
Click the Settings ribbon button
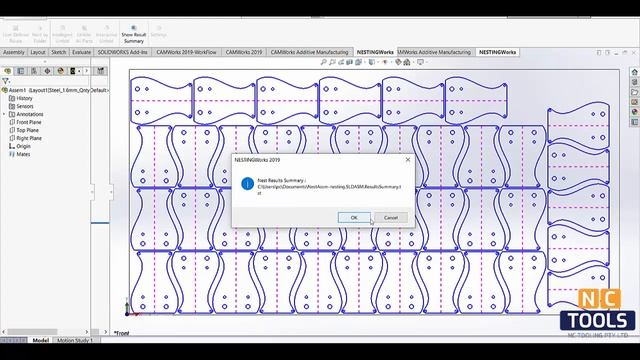point(158,31)
